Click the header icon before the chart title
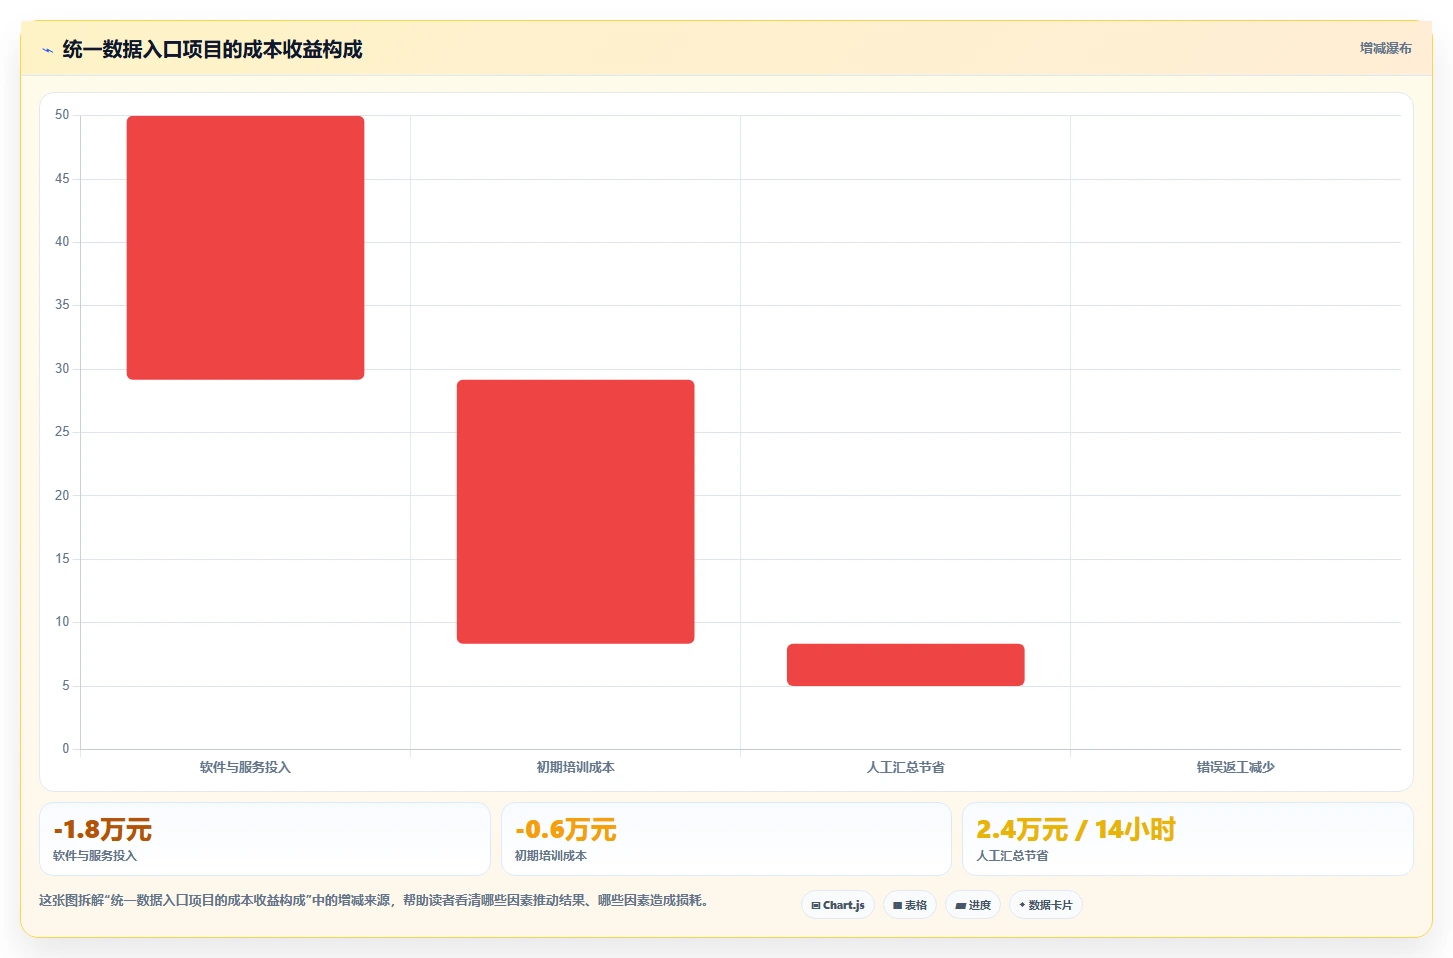This screenshot has width=1453, height=958. (x=47, y=50)
